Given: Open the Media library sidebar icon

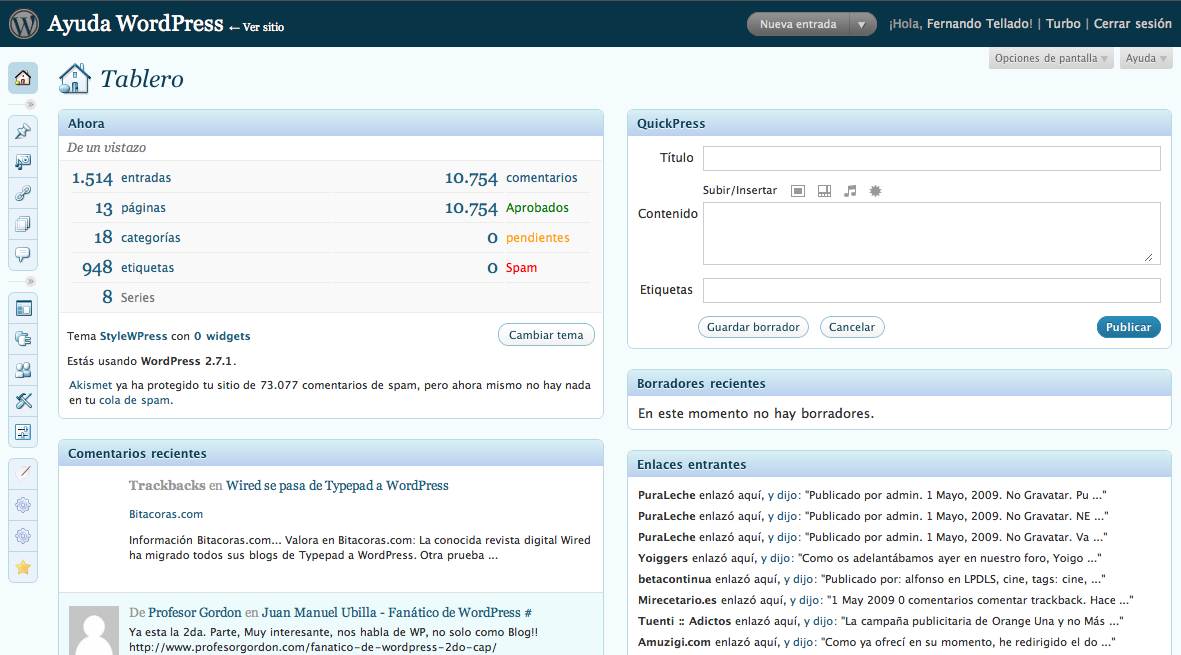Looking at the screenshot, I should coord(23,162).
